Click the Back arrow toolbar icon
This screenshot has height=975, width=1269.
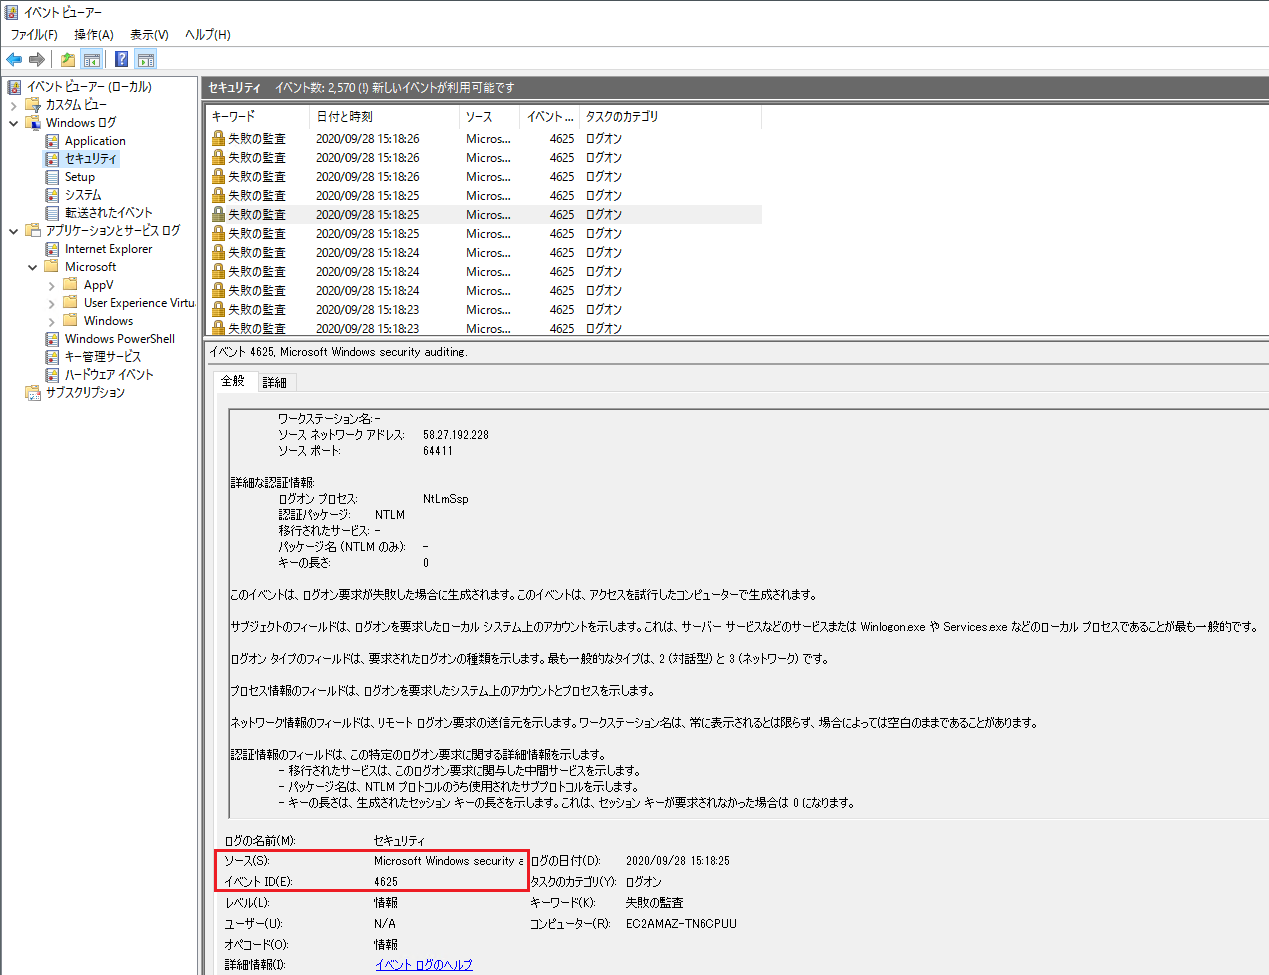coord(14,59)
